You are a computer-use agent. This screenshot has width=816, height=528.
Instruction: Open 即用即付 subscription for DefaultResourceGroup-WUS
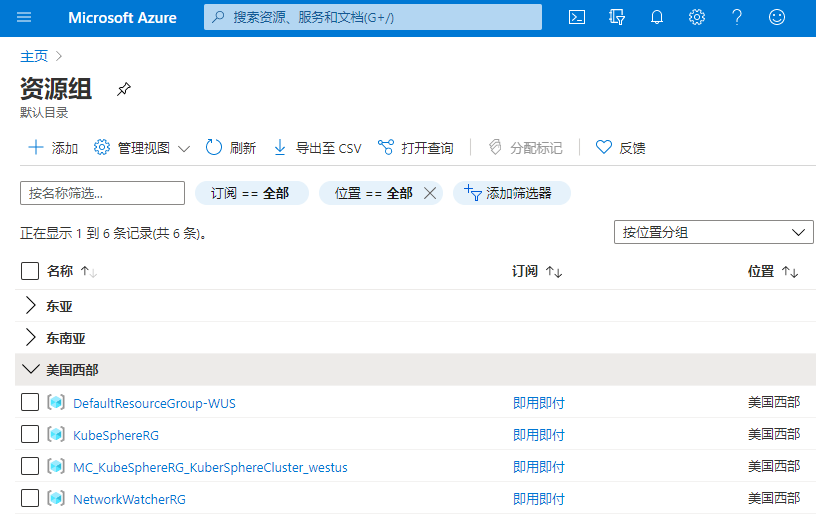click(x=539, y=403)
